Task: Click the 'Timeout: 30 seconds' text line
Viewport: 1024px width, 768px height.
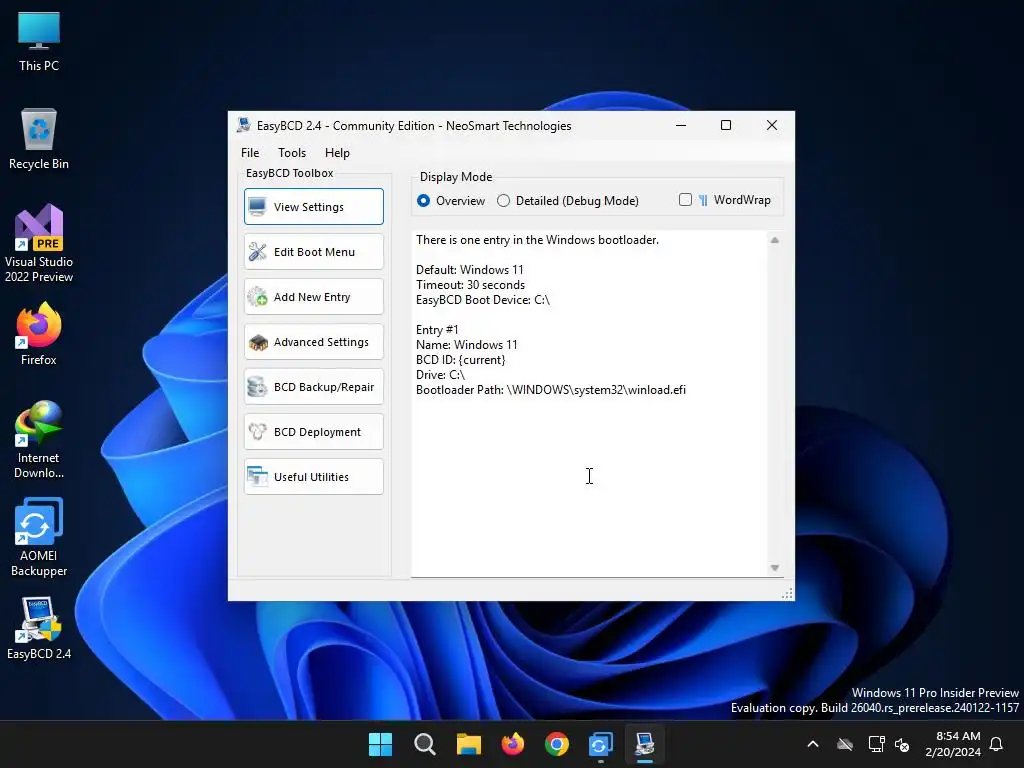Action: pyautogui.click(x=470, y=285)
